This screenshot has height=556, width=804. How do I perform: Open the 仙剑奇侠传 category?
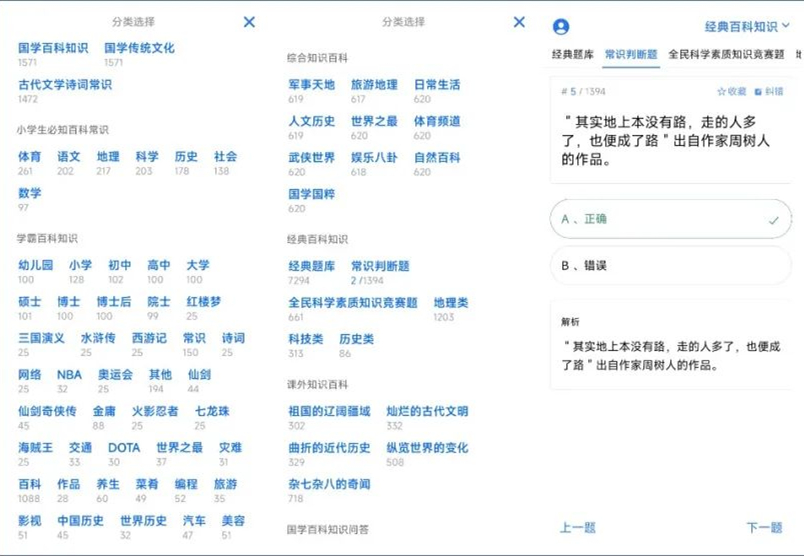click(47, 411)
